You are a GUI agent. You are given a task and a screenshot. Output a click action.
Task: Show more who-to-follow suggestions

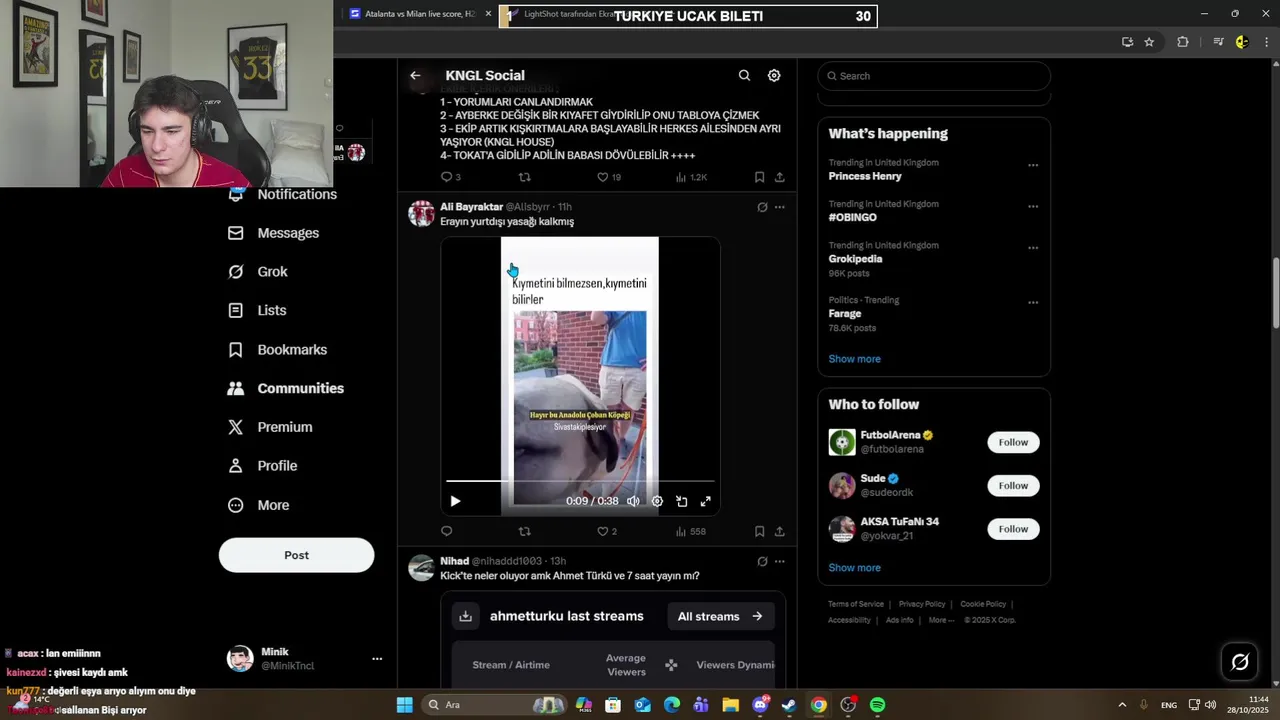[854, 568]
